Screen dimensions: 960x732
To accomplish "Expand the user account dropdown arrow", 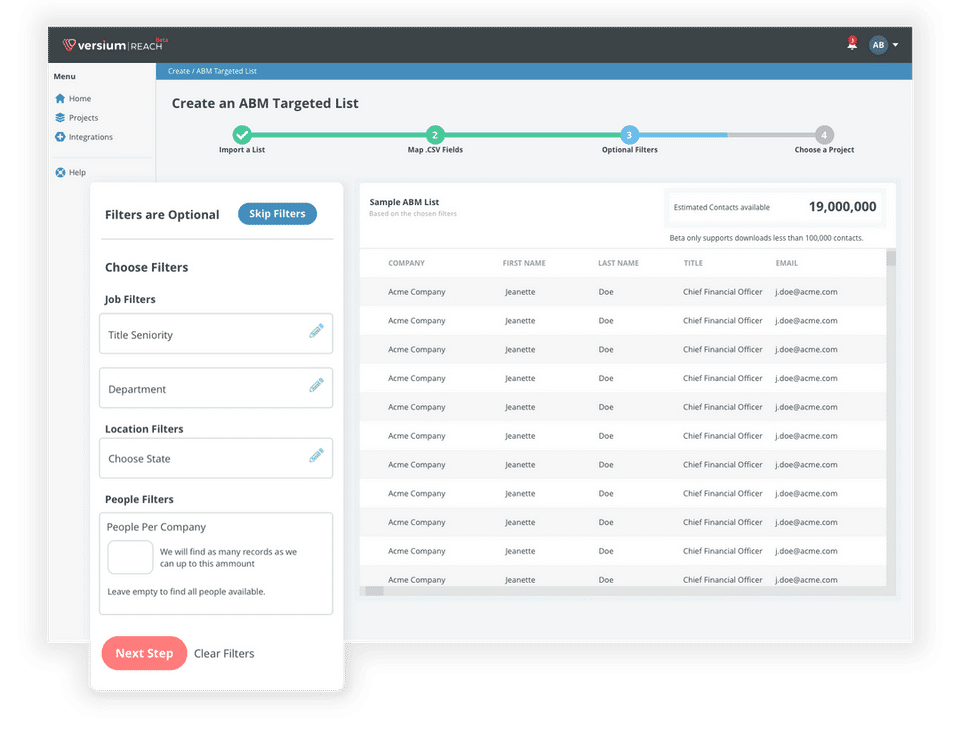I will 895,45.
